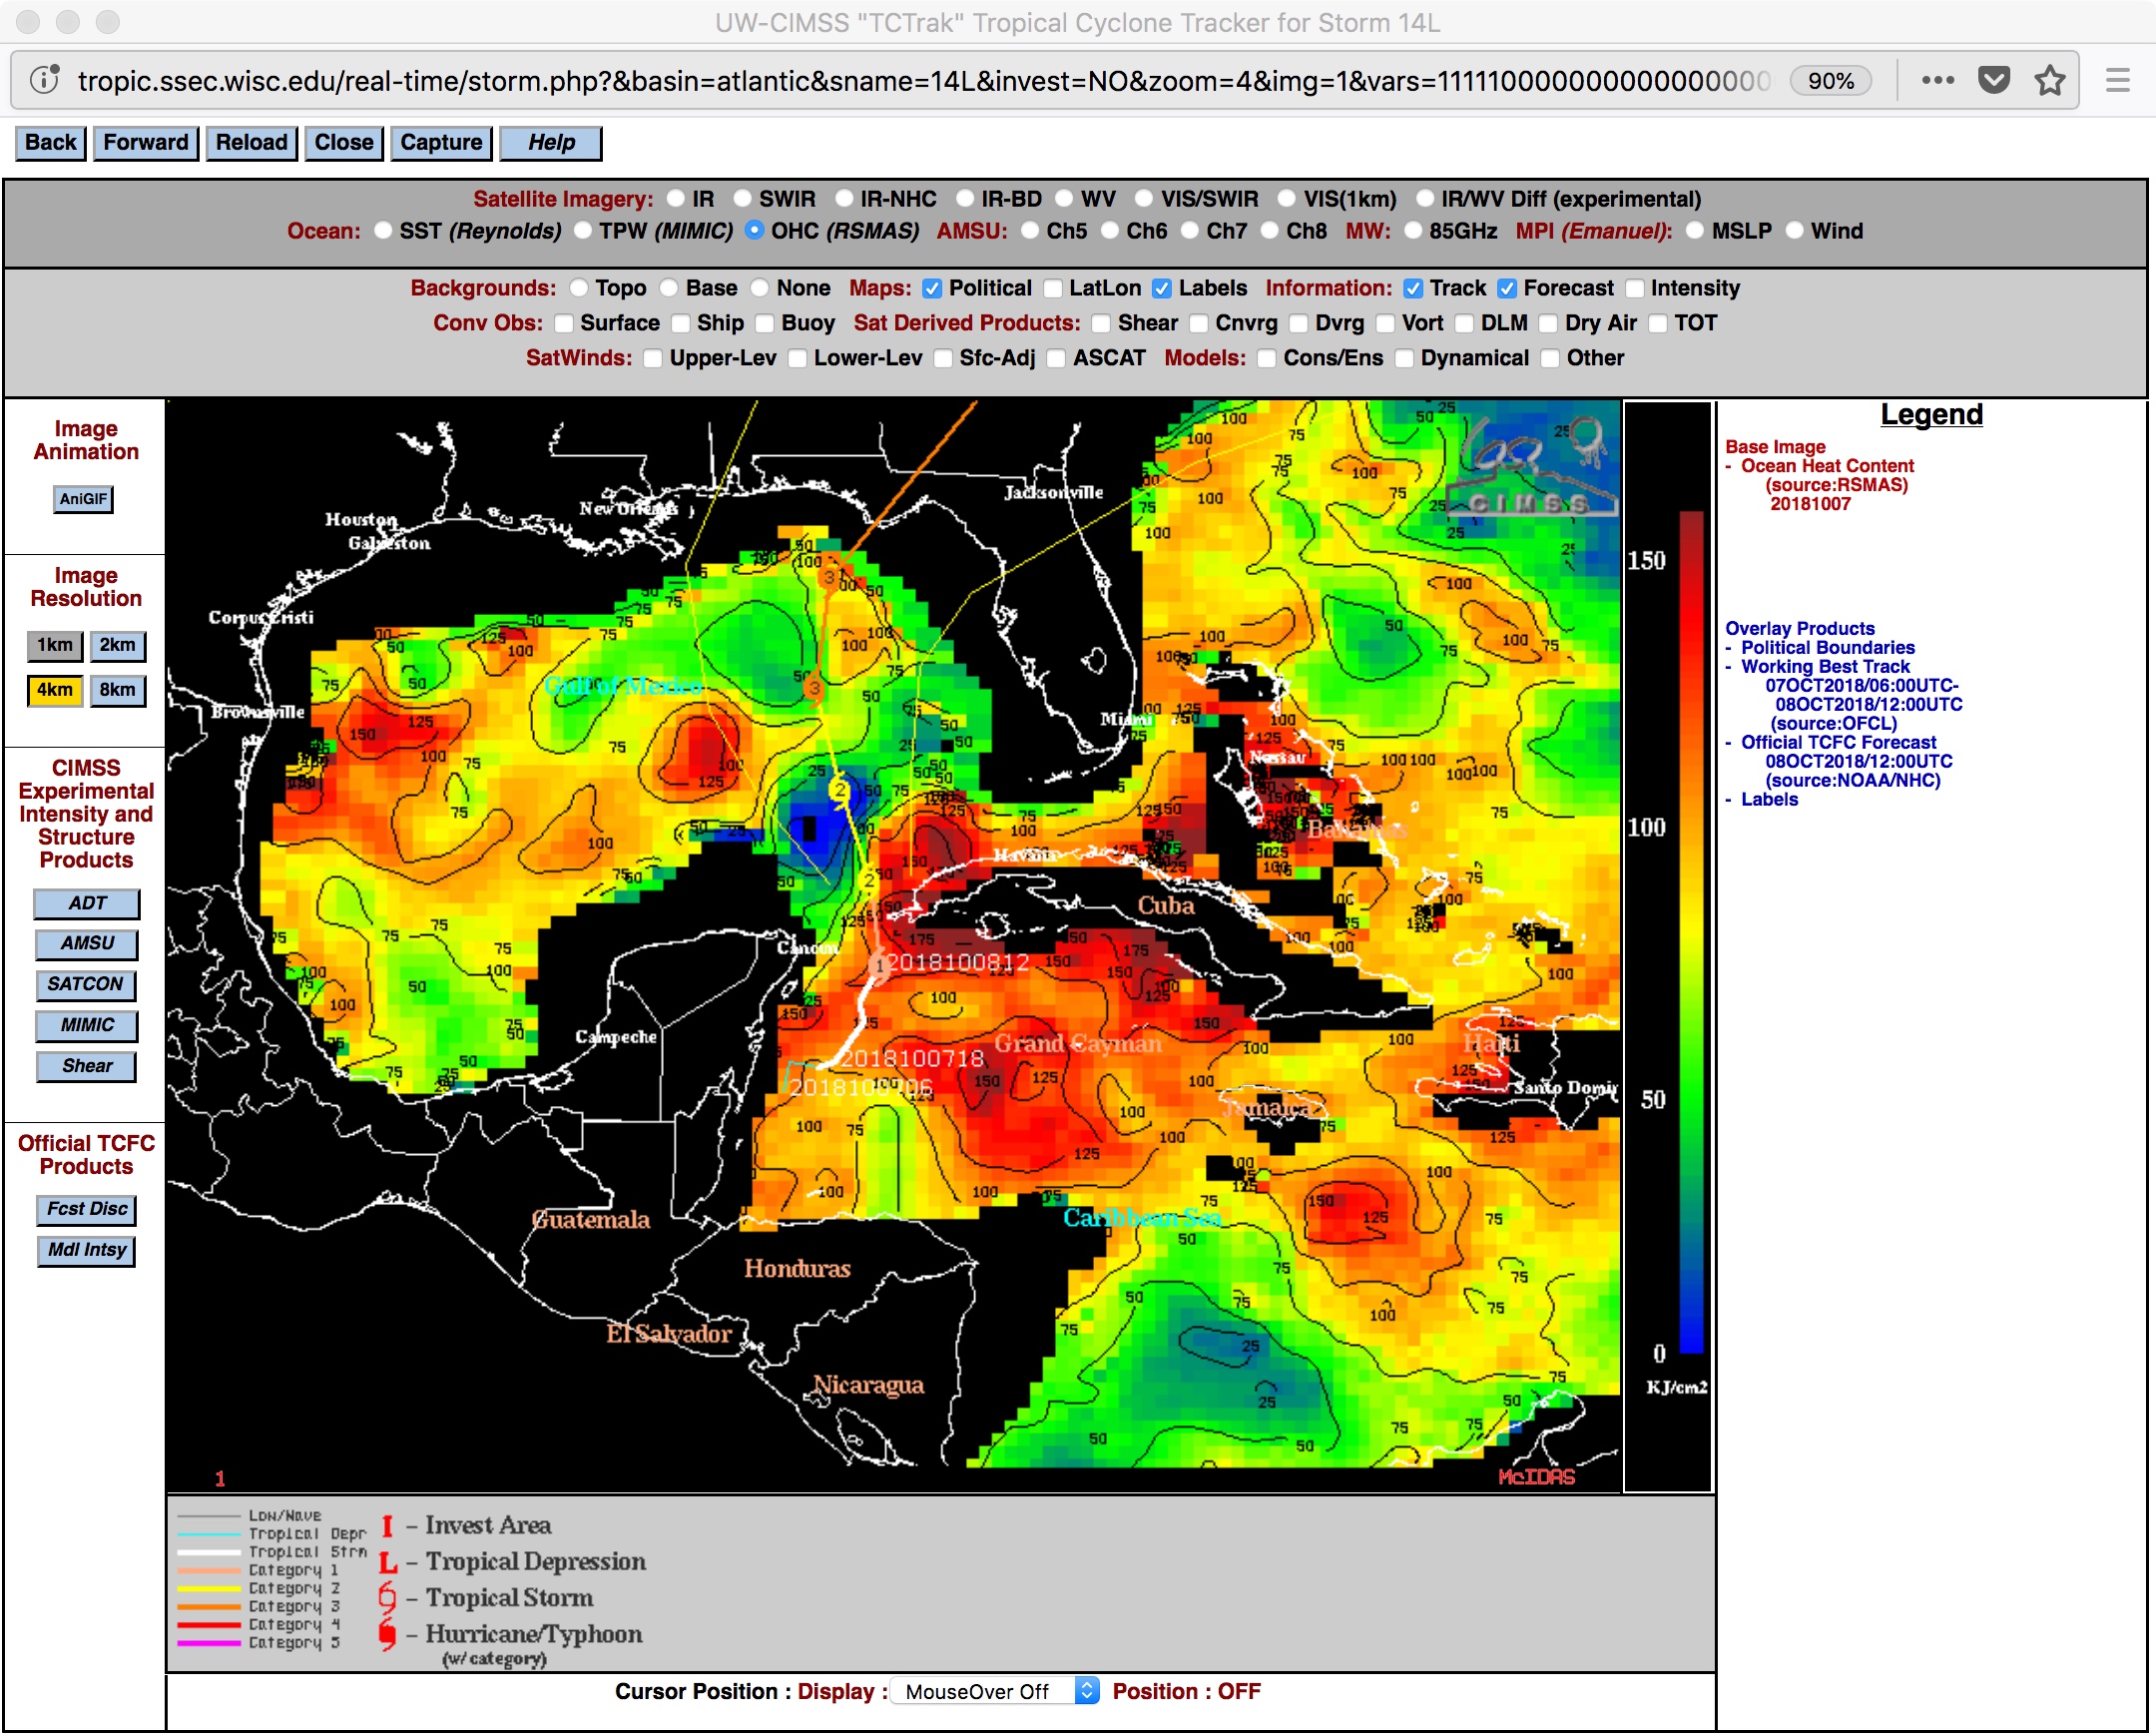
Task: Open the MIMIC product
Action: click(87, 1025)
